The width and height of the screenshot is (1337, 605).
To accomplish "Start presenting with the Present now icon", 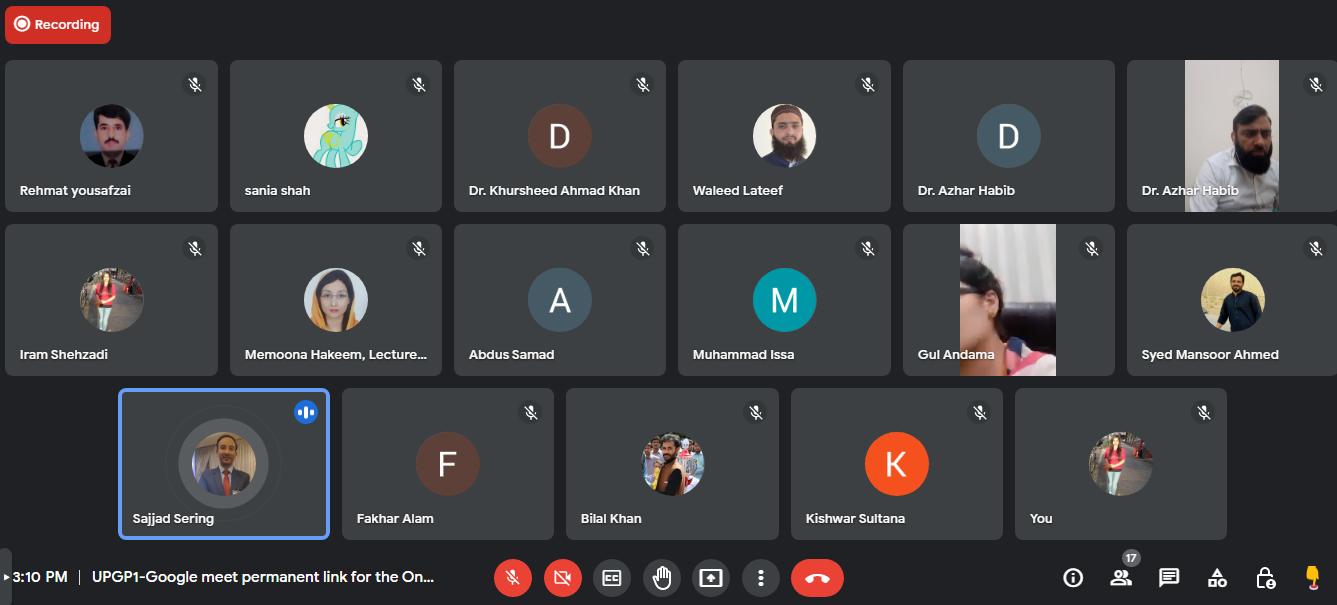I will tap(711, 578).
